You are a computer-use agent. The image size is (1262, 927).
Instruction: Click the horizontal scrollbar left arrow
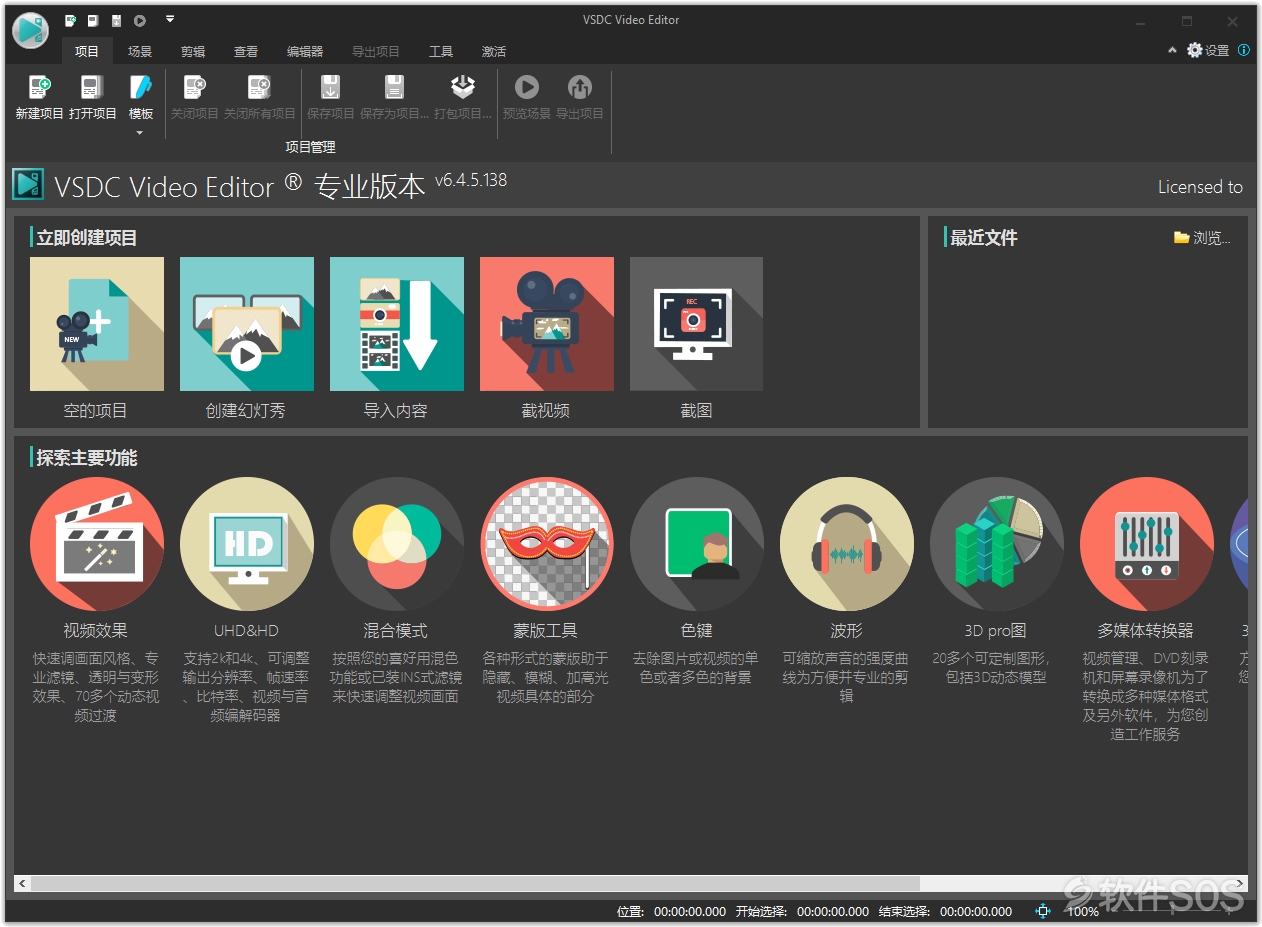(x=22, y=884)
